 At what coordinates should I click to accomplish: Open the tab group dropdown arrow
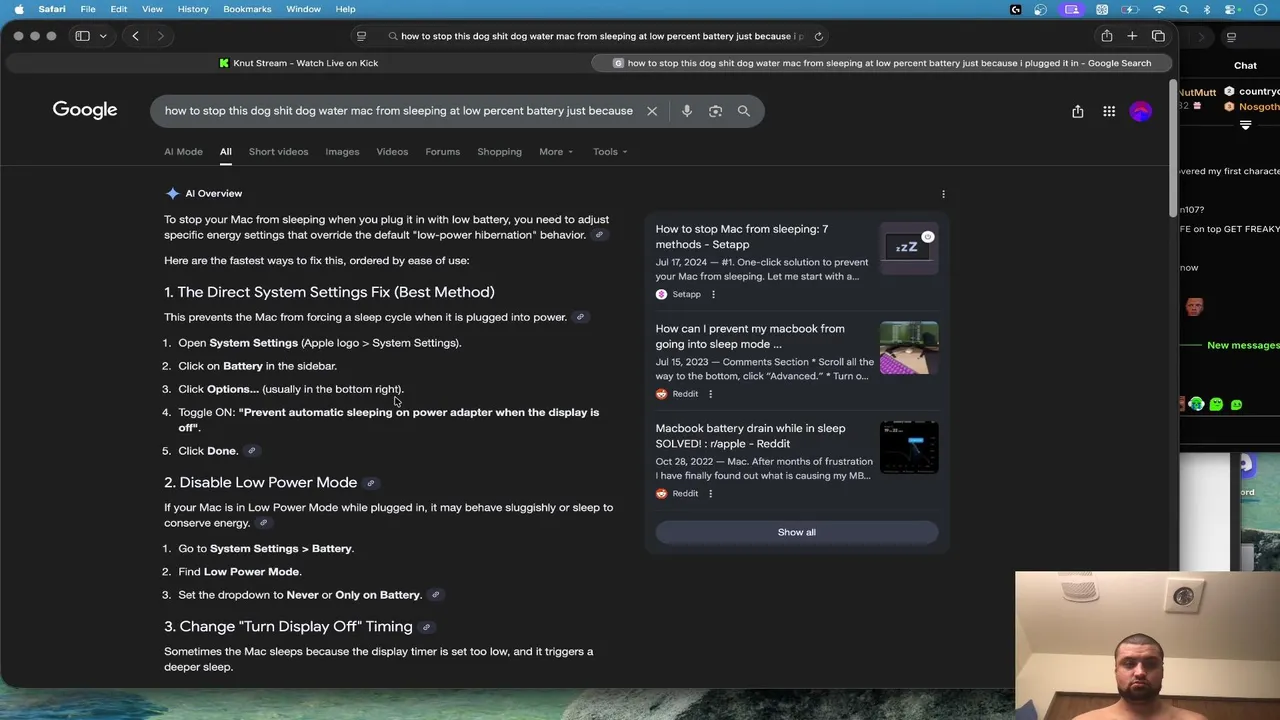point(103,36)
